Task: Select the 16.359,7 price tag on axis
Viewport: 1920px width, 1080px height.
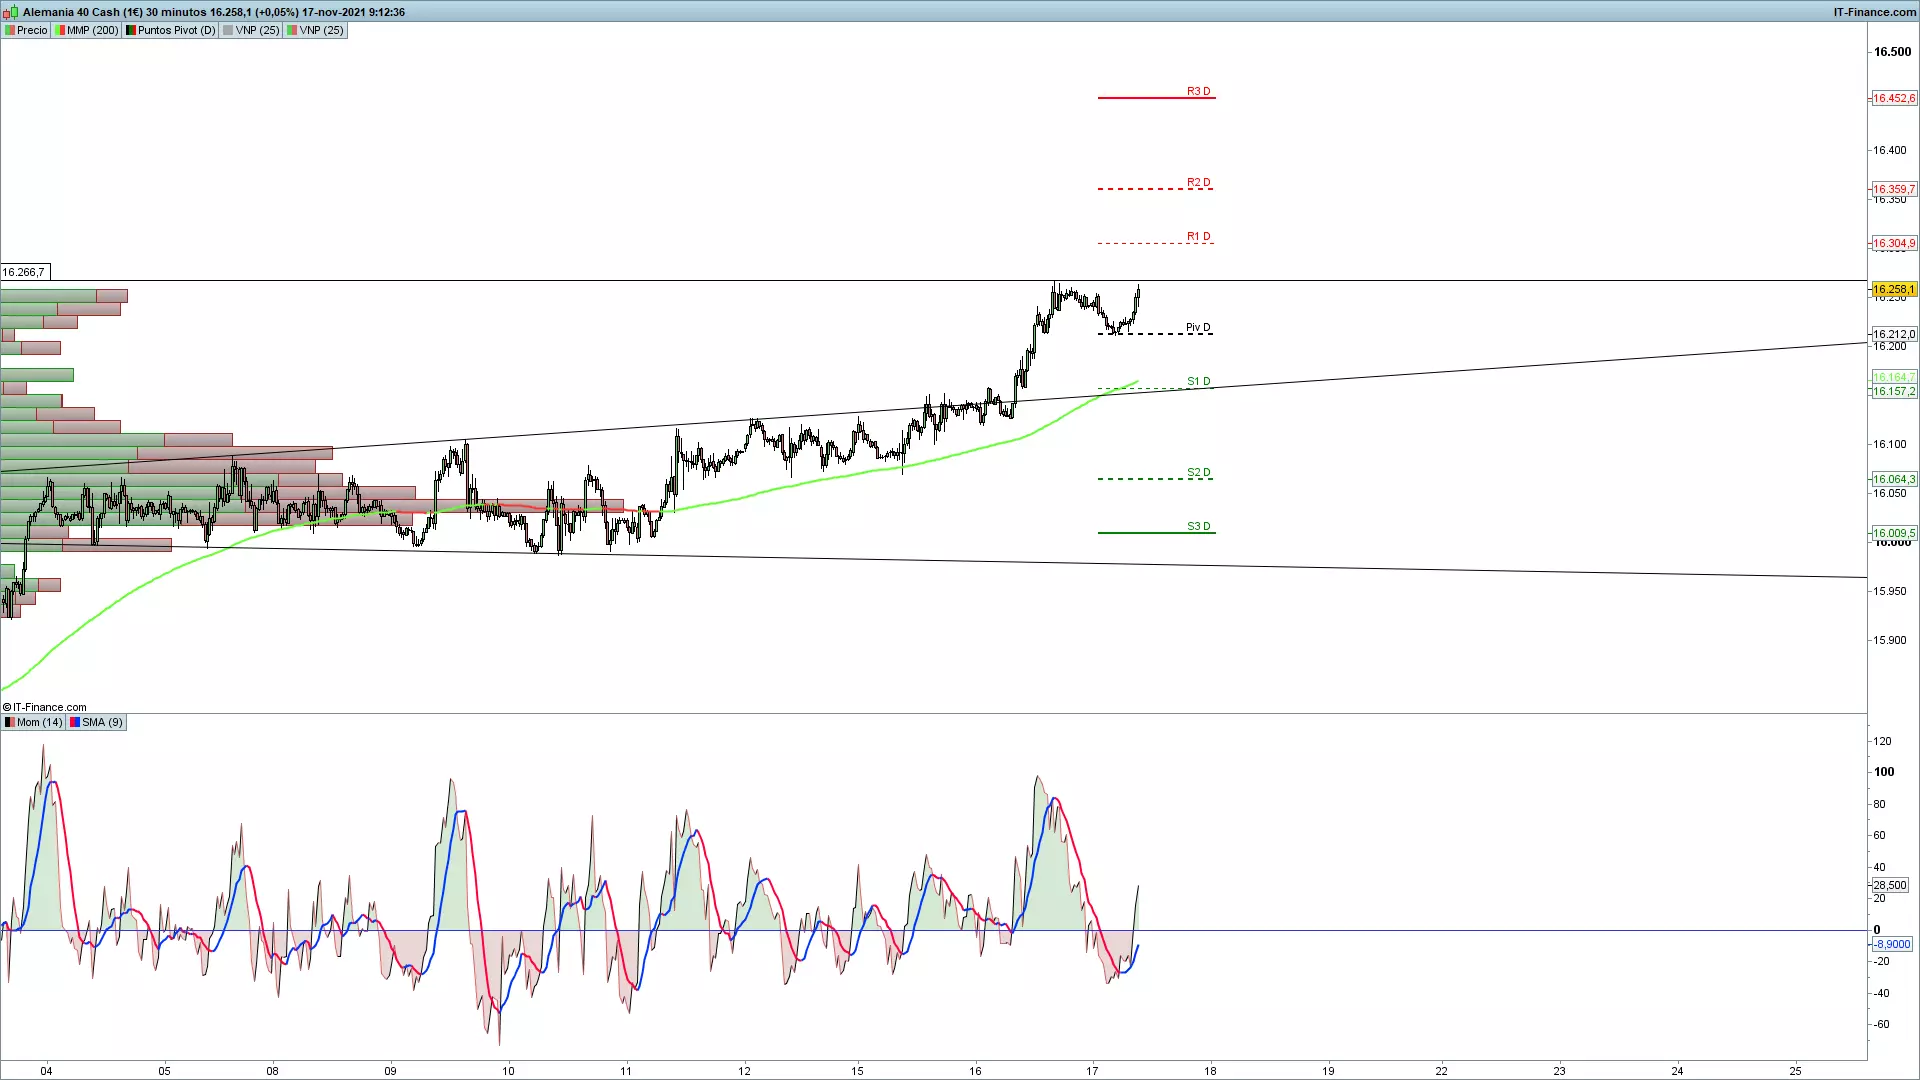Action: tap(1894, 189)
